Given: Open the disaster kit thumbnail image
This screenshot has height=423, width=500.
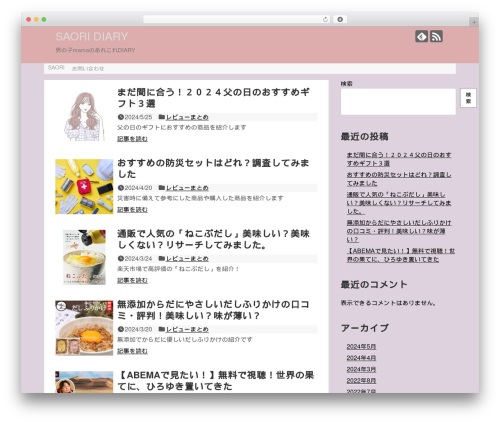Looking at the screenshot, I should point(84,187).
